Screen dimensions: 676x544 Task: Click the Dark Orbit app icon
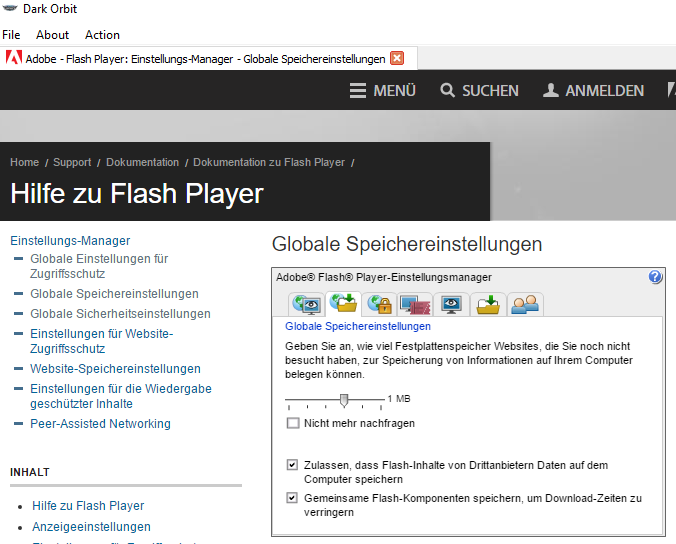click(10, 8)
